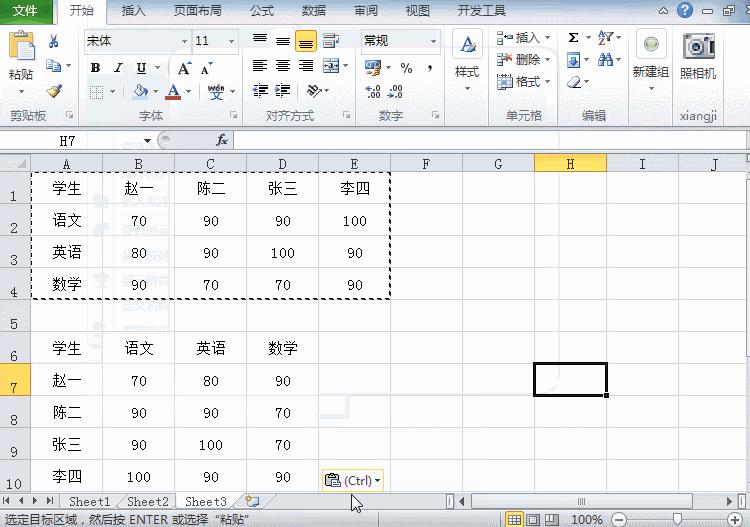Click Insert cells (插入) button
The width and height of the screenshot is (750, 527).
[523, 38]
